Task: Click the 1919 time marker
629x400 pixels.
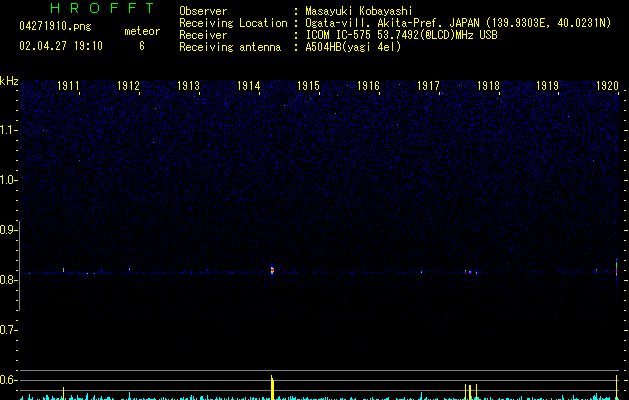Action: tap(548, 86)
